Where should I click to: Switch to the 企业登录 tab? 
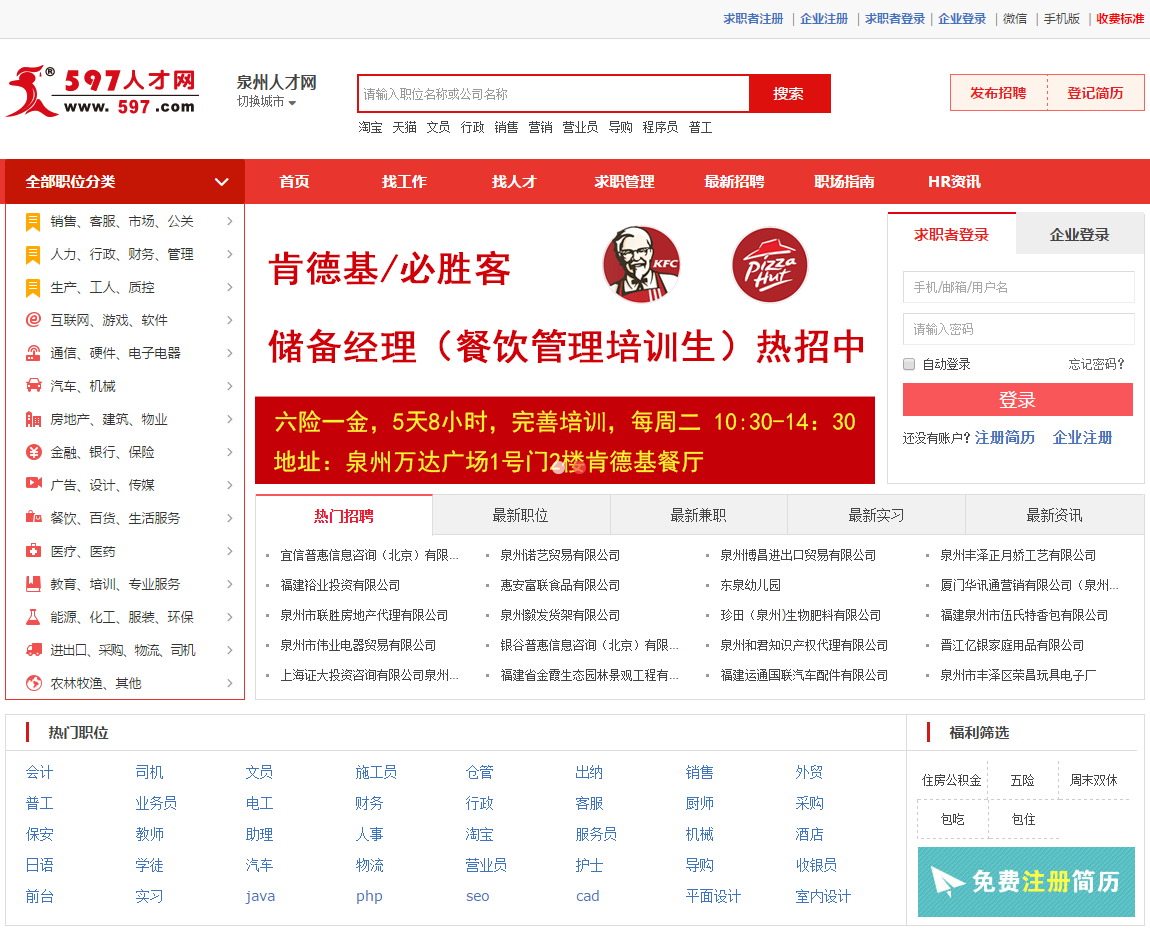click(x=1080, y=235)
